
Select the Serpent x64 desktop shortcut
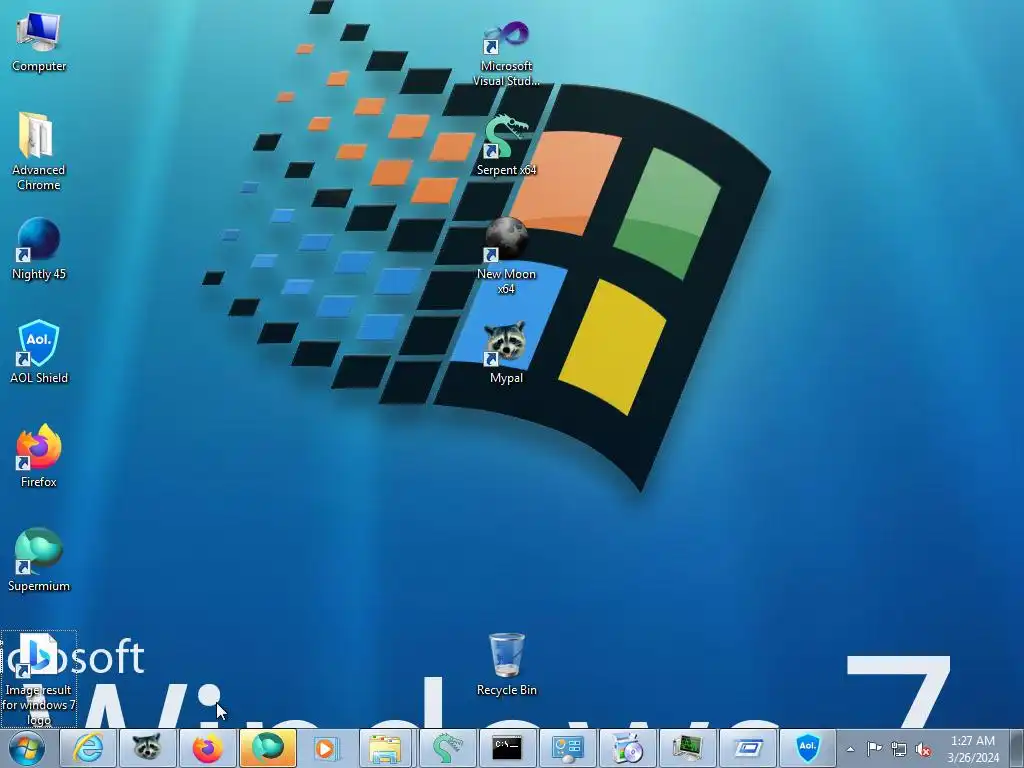506,145
